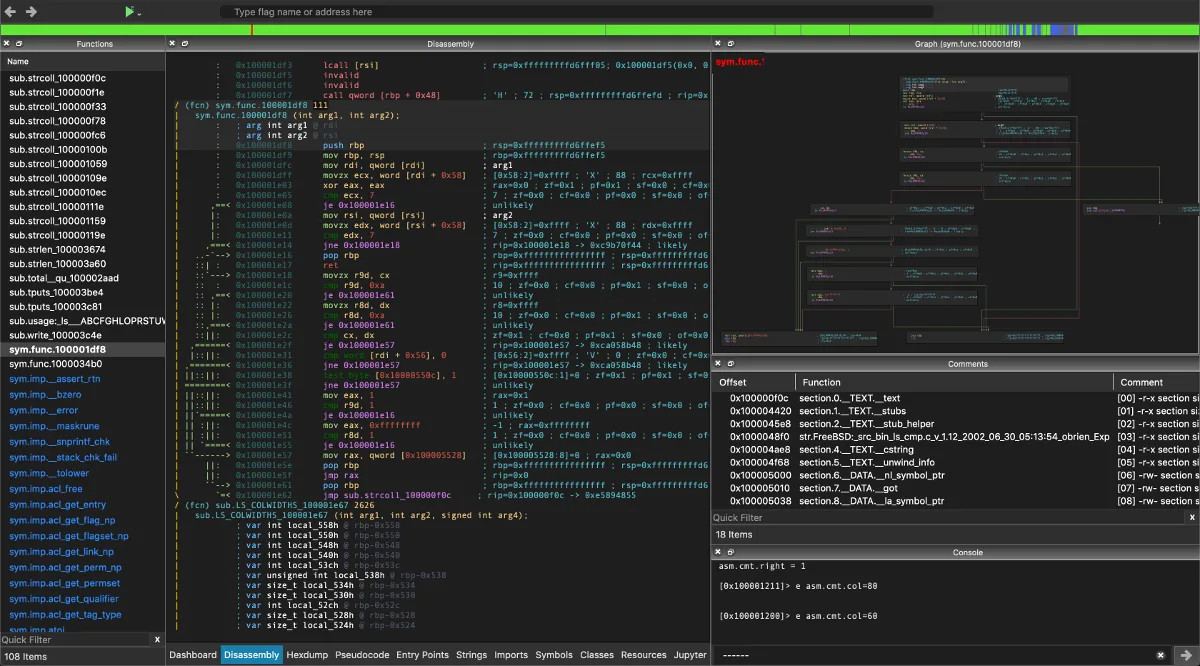Sort comments by the Offset column header
Screen dimensions: 1200x666
pyautogui.click(x=736, y=382)
